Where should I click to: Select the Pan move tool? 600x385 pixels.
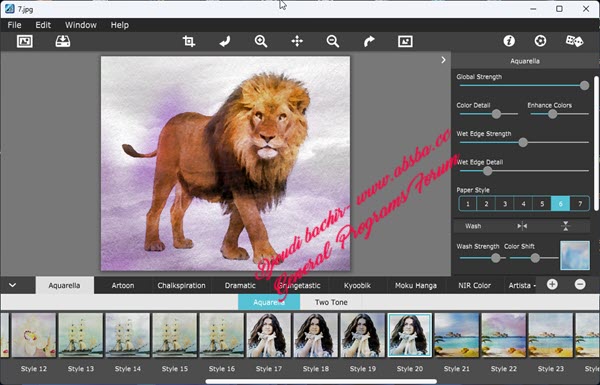297,41
